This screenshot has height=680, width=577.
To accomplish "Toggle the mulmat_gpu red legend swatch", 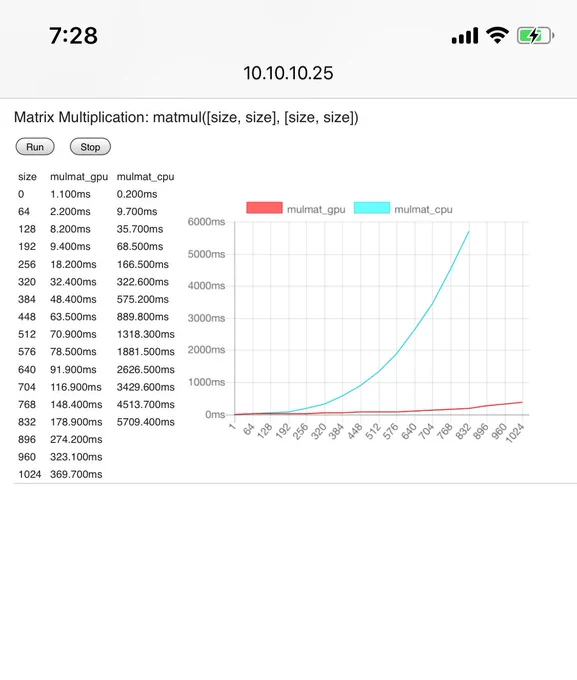I will pyautogui.click(x=264, y=208).
